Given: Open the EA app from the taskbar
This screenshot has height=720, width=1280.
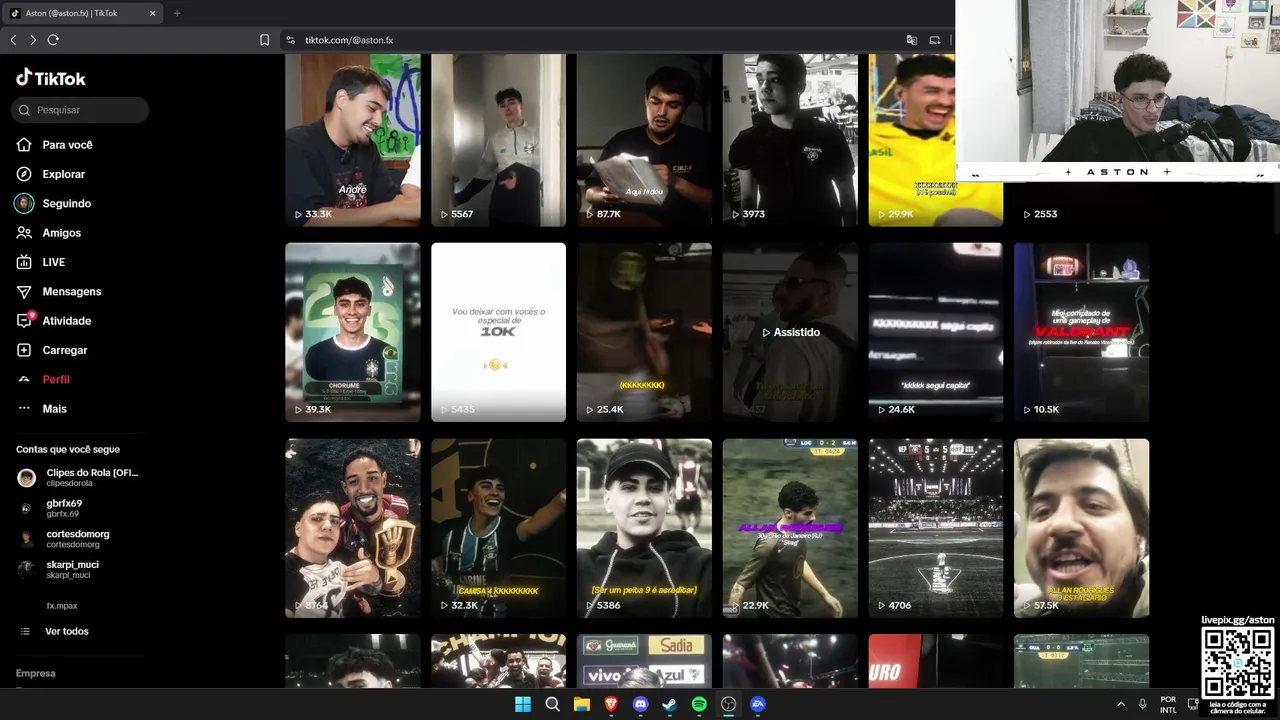Looking at the screenshot, I should point(758,704).
